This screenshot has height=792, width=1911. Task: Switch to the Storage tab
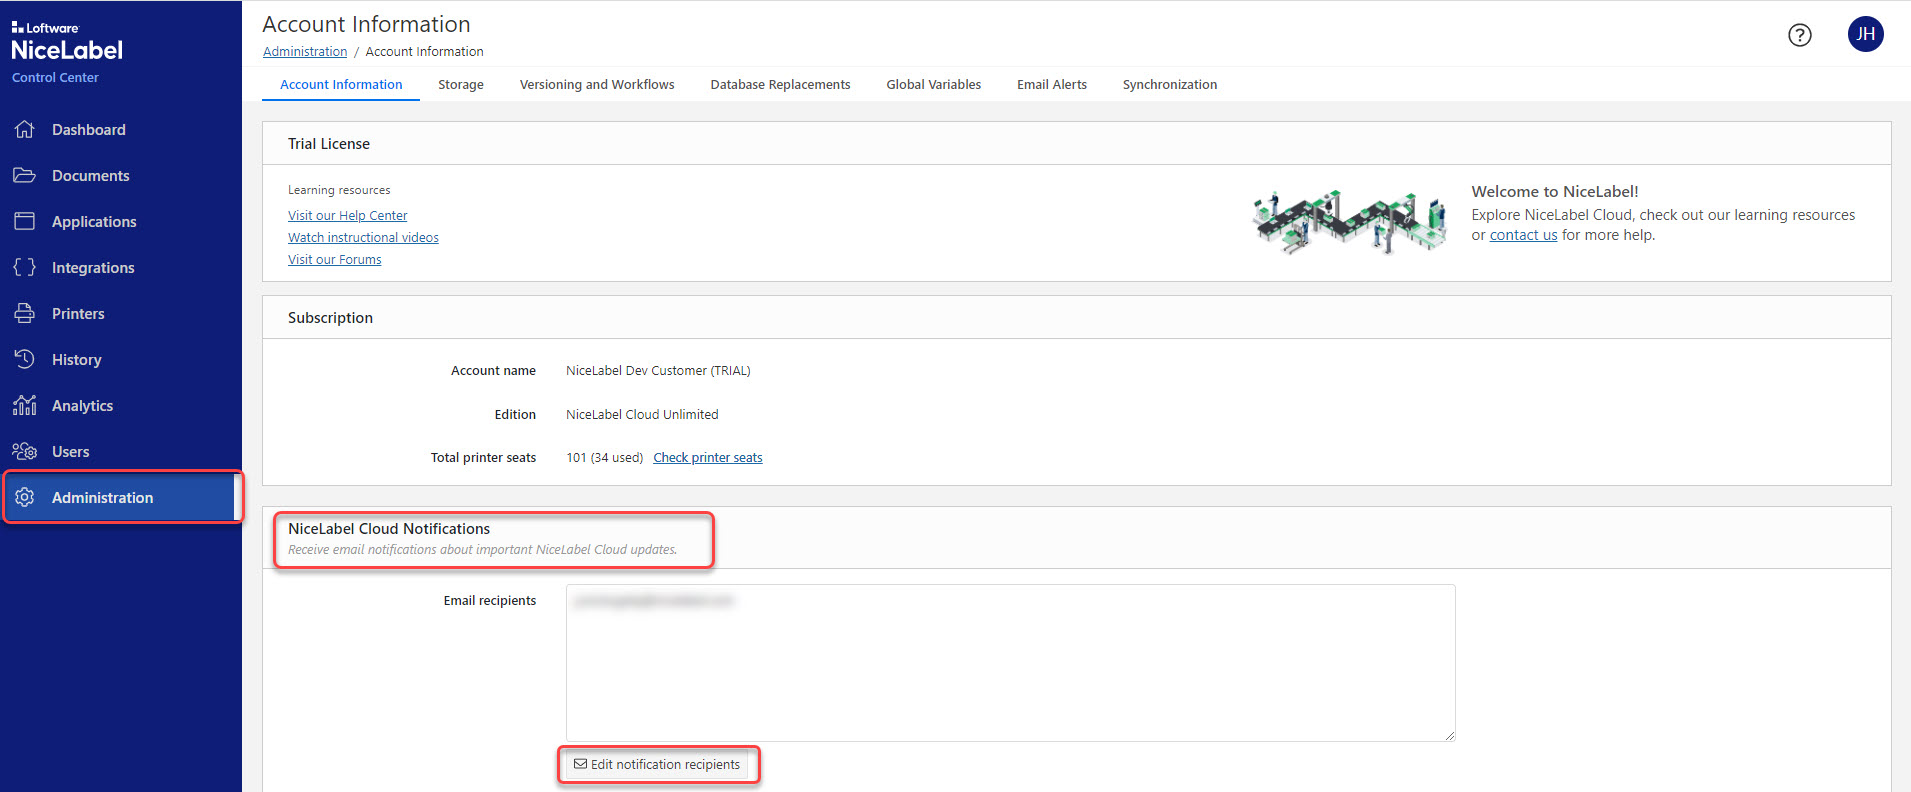tap(460, 85)
